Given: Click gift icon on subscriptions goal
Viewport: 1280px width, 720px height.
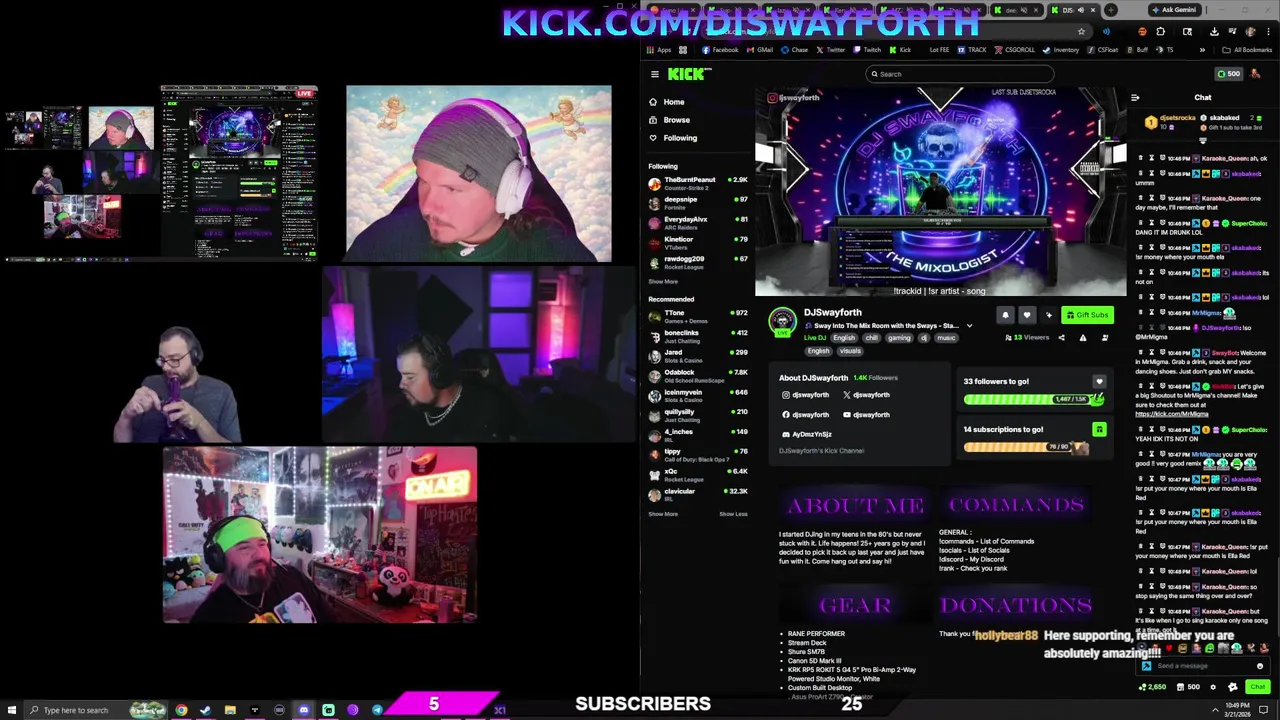Looking at the screenshot, I should pos(1099,430).
